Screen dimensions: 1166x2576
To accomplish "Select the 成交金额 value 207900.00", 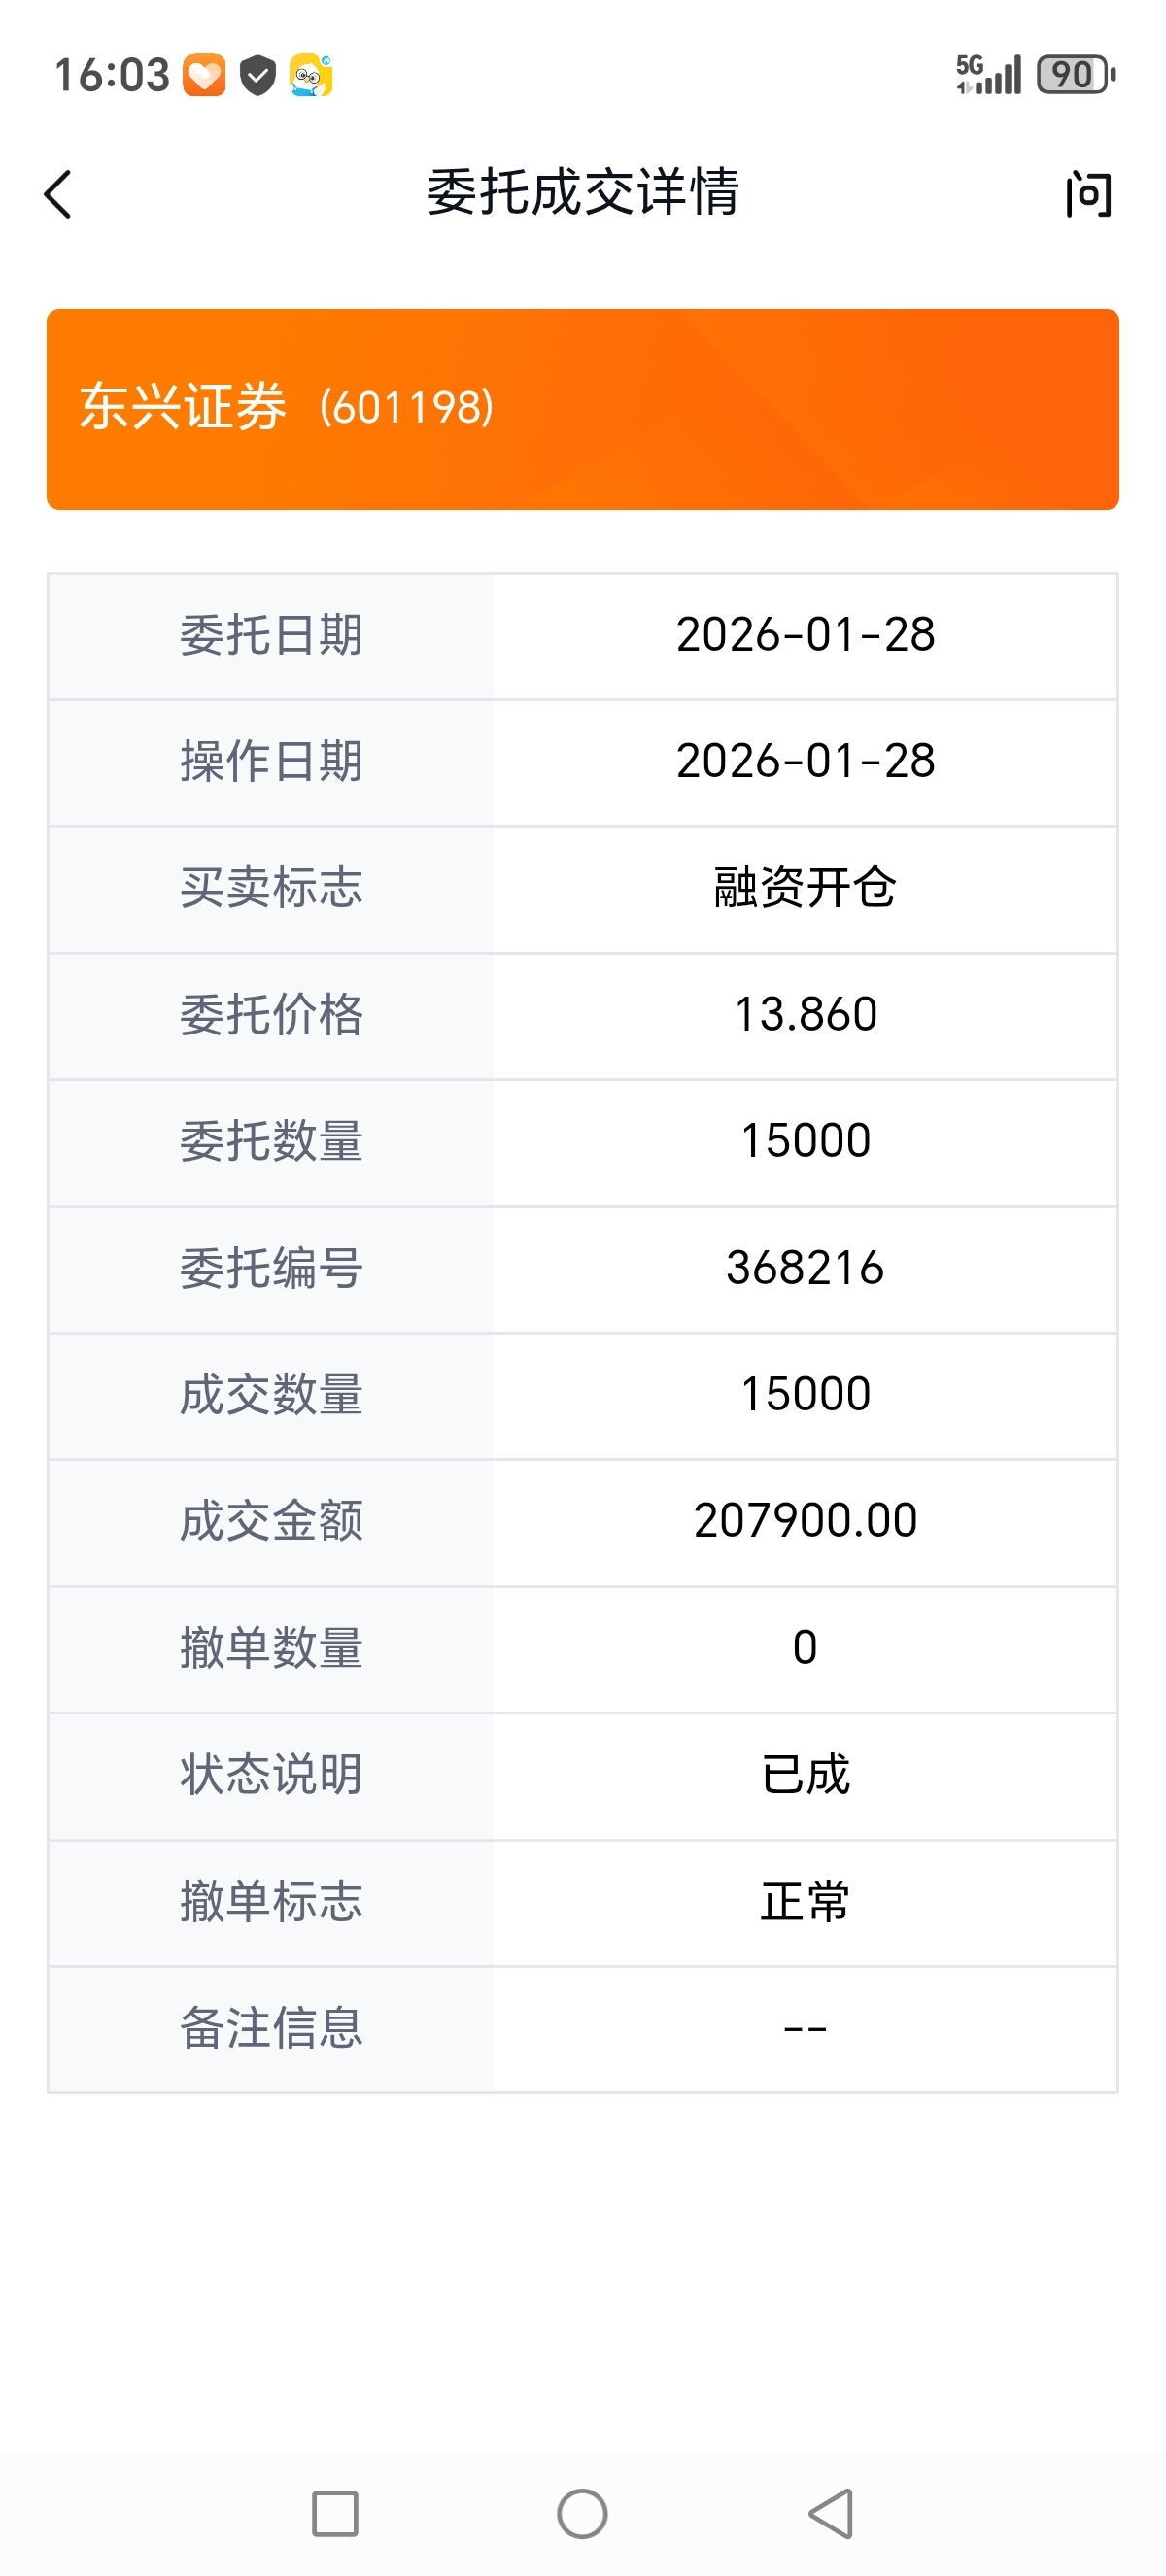I will click(805, 1521).
